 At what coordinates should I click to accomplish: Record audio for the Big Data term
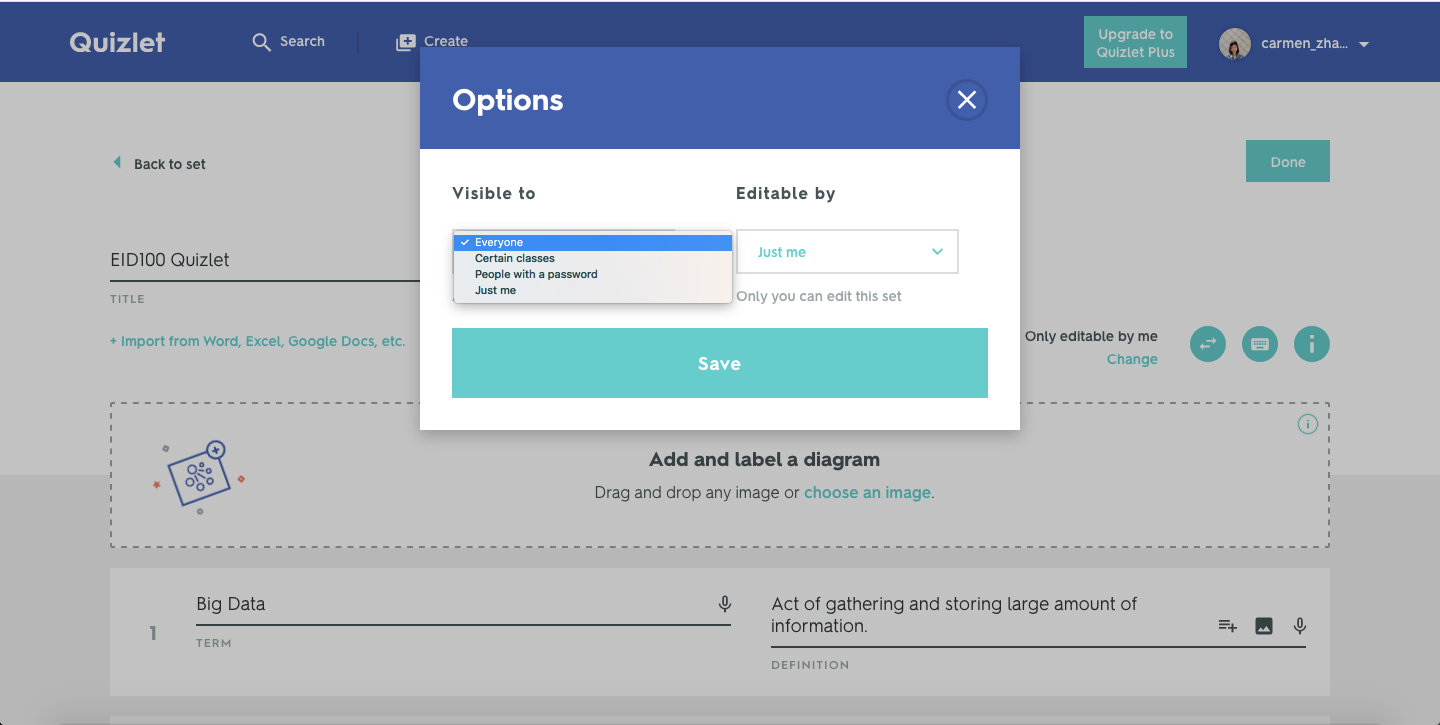point(724,603)
